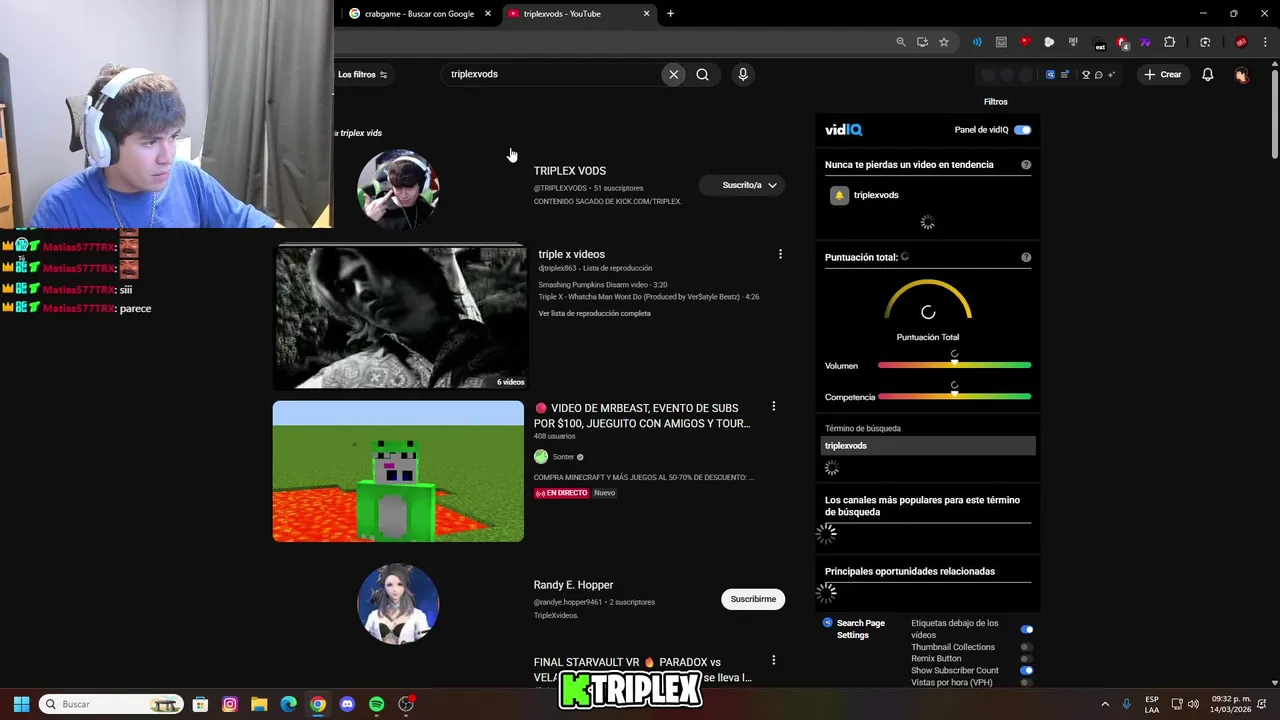Open a new Chrome tab
1280x720 pixels.
[x=670, y=14]
